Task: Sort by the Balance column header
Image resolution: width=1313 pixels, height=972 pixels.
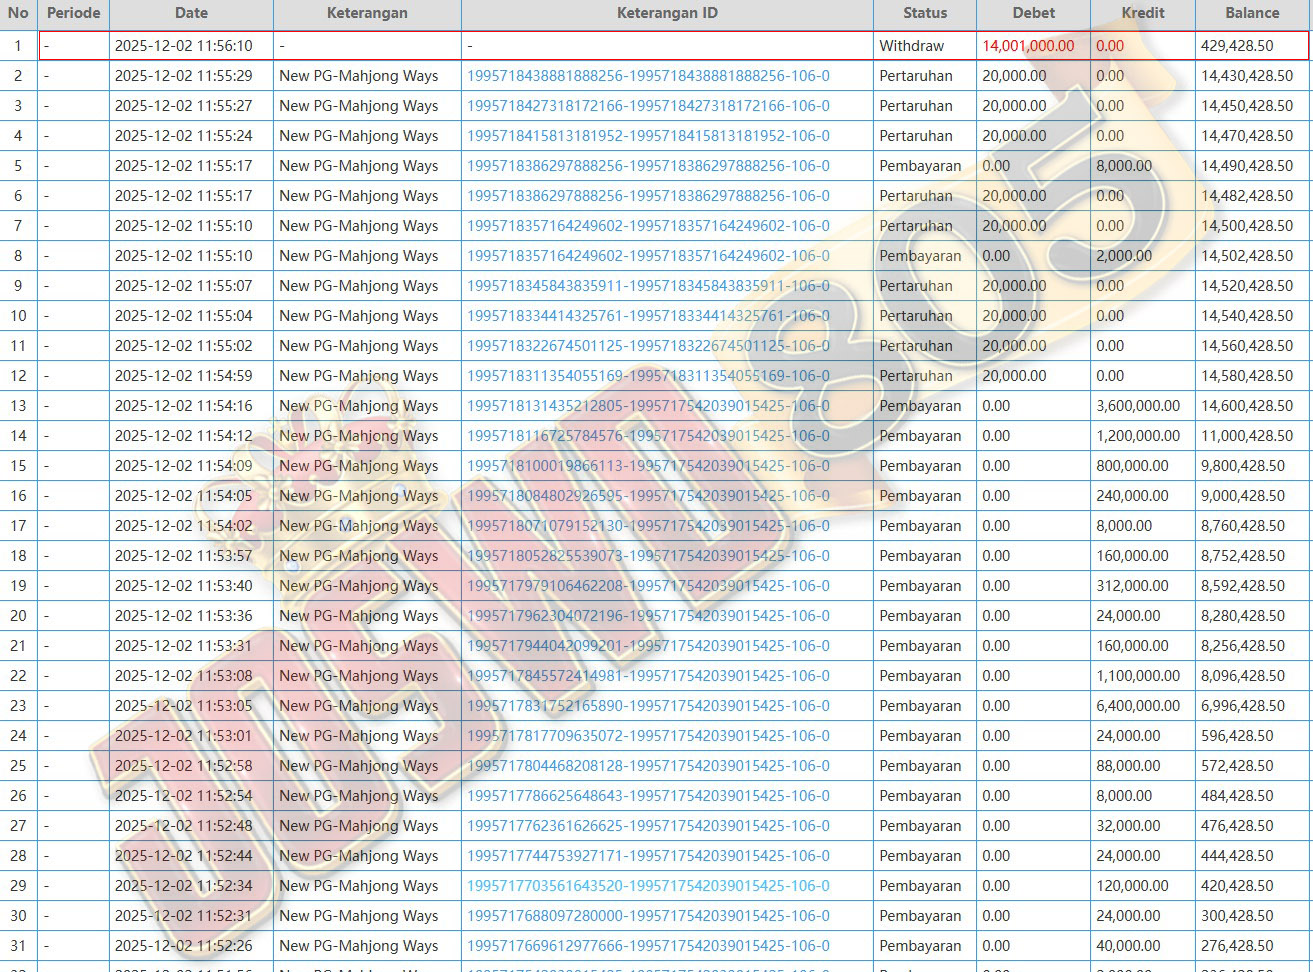Action: click(1252, 13)
